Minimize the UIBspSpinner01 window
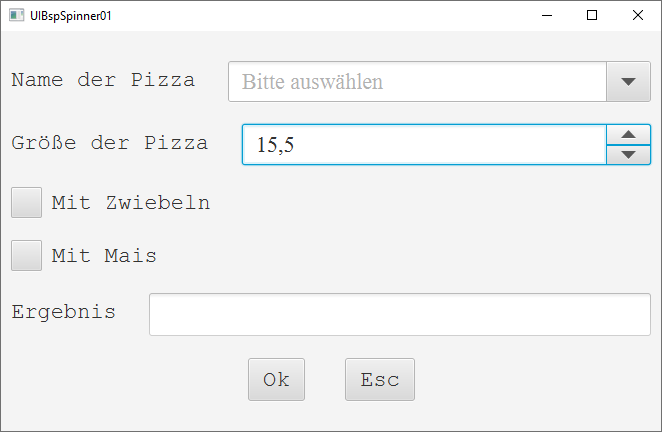Screen dimensions: 662x432 click(x=547, y=16)
